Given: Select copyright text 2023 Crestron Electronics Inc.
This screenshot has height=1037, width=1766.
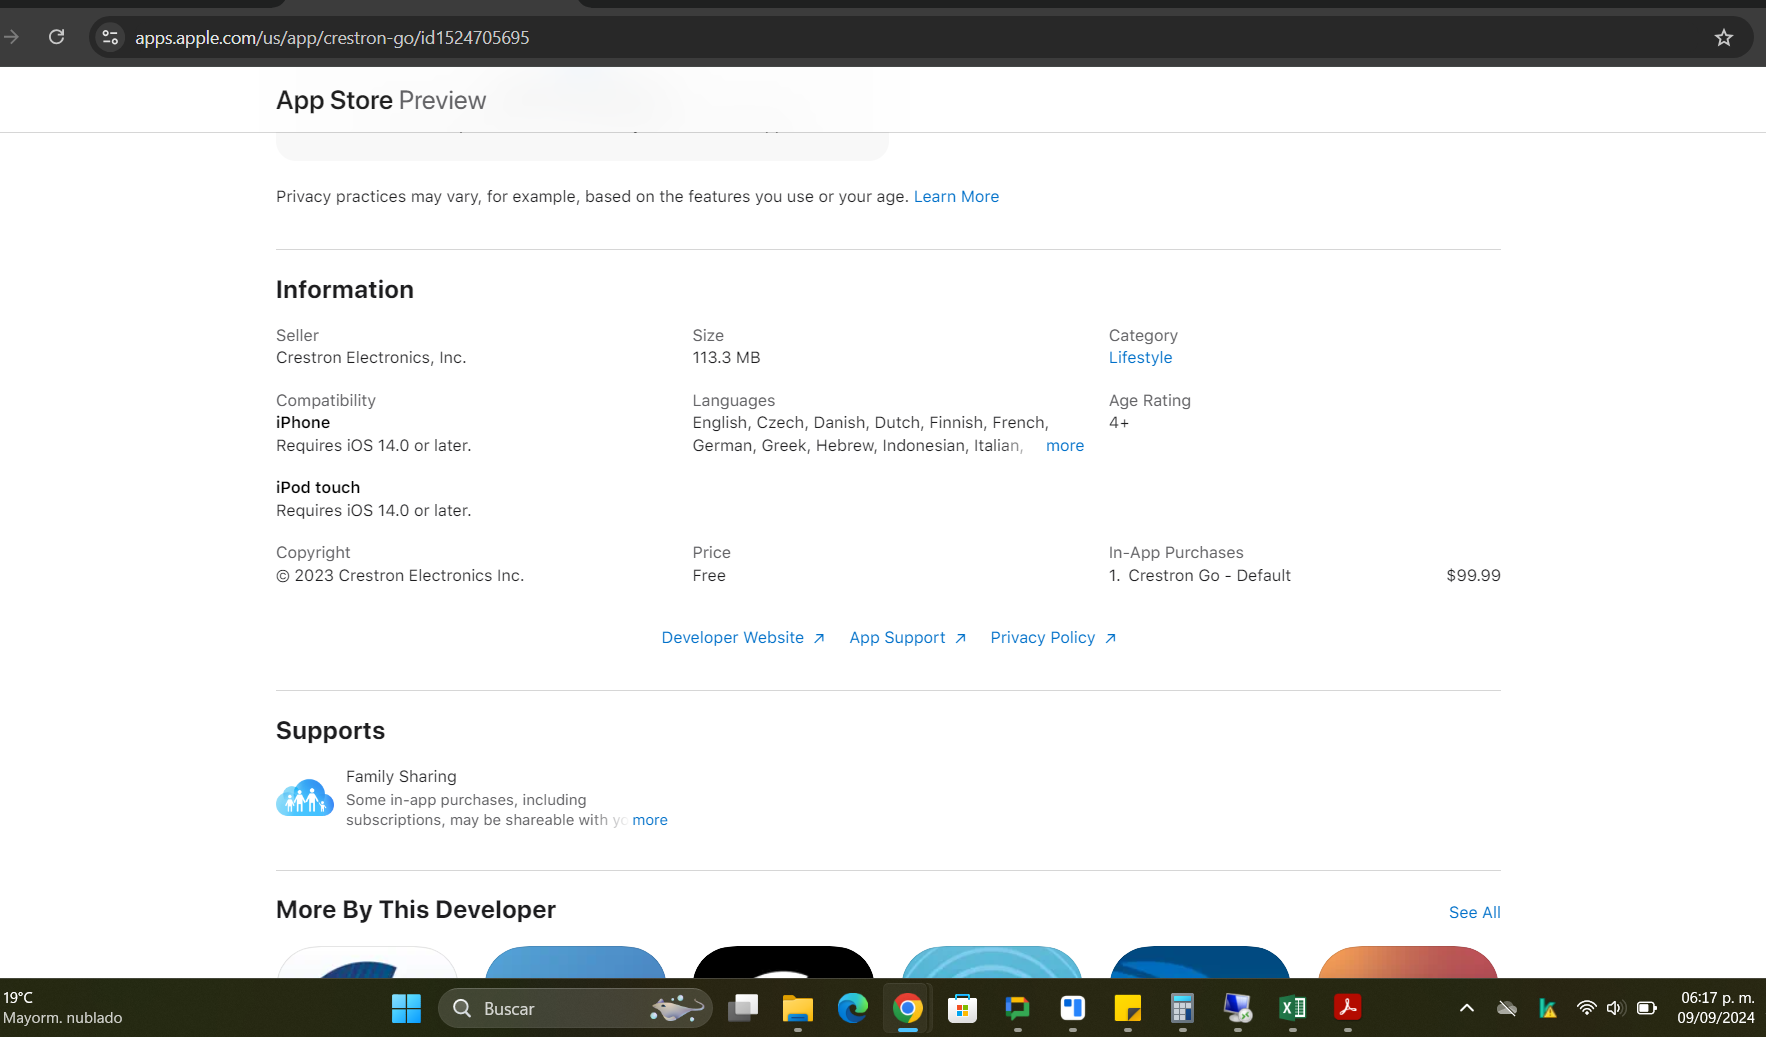Looking at the screenshot, I should tap(400, 576).
